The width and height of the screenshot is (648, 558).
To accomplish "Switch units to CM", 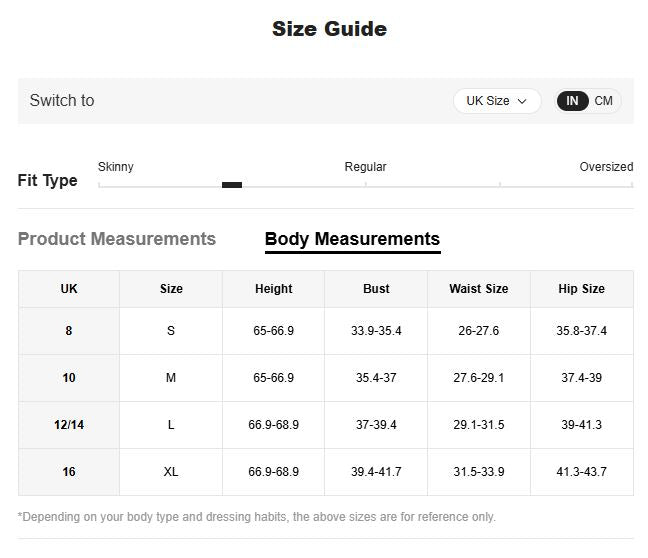I will 604,101.
